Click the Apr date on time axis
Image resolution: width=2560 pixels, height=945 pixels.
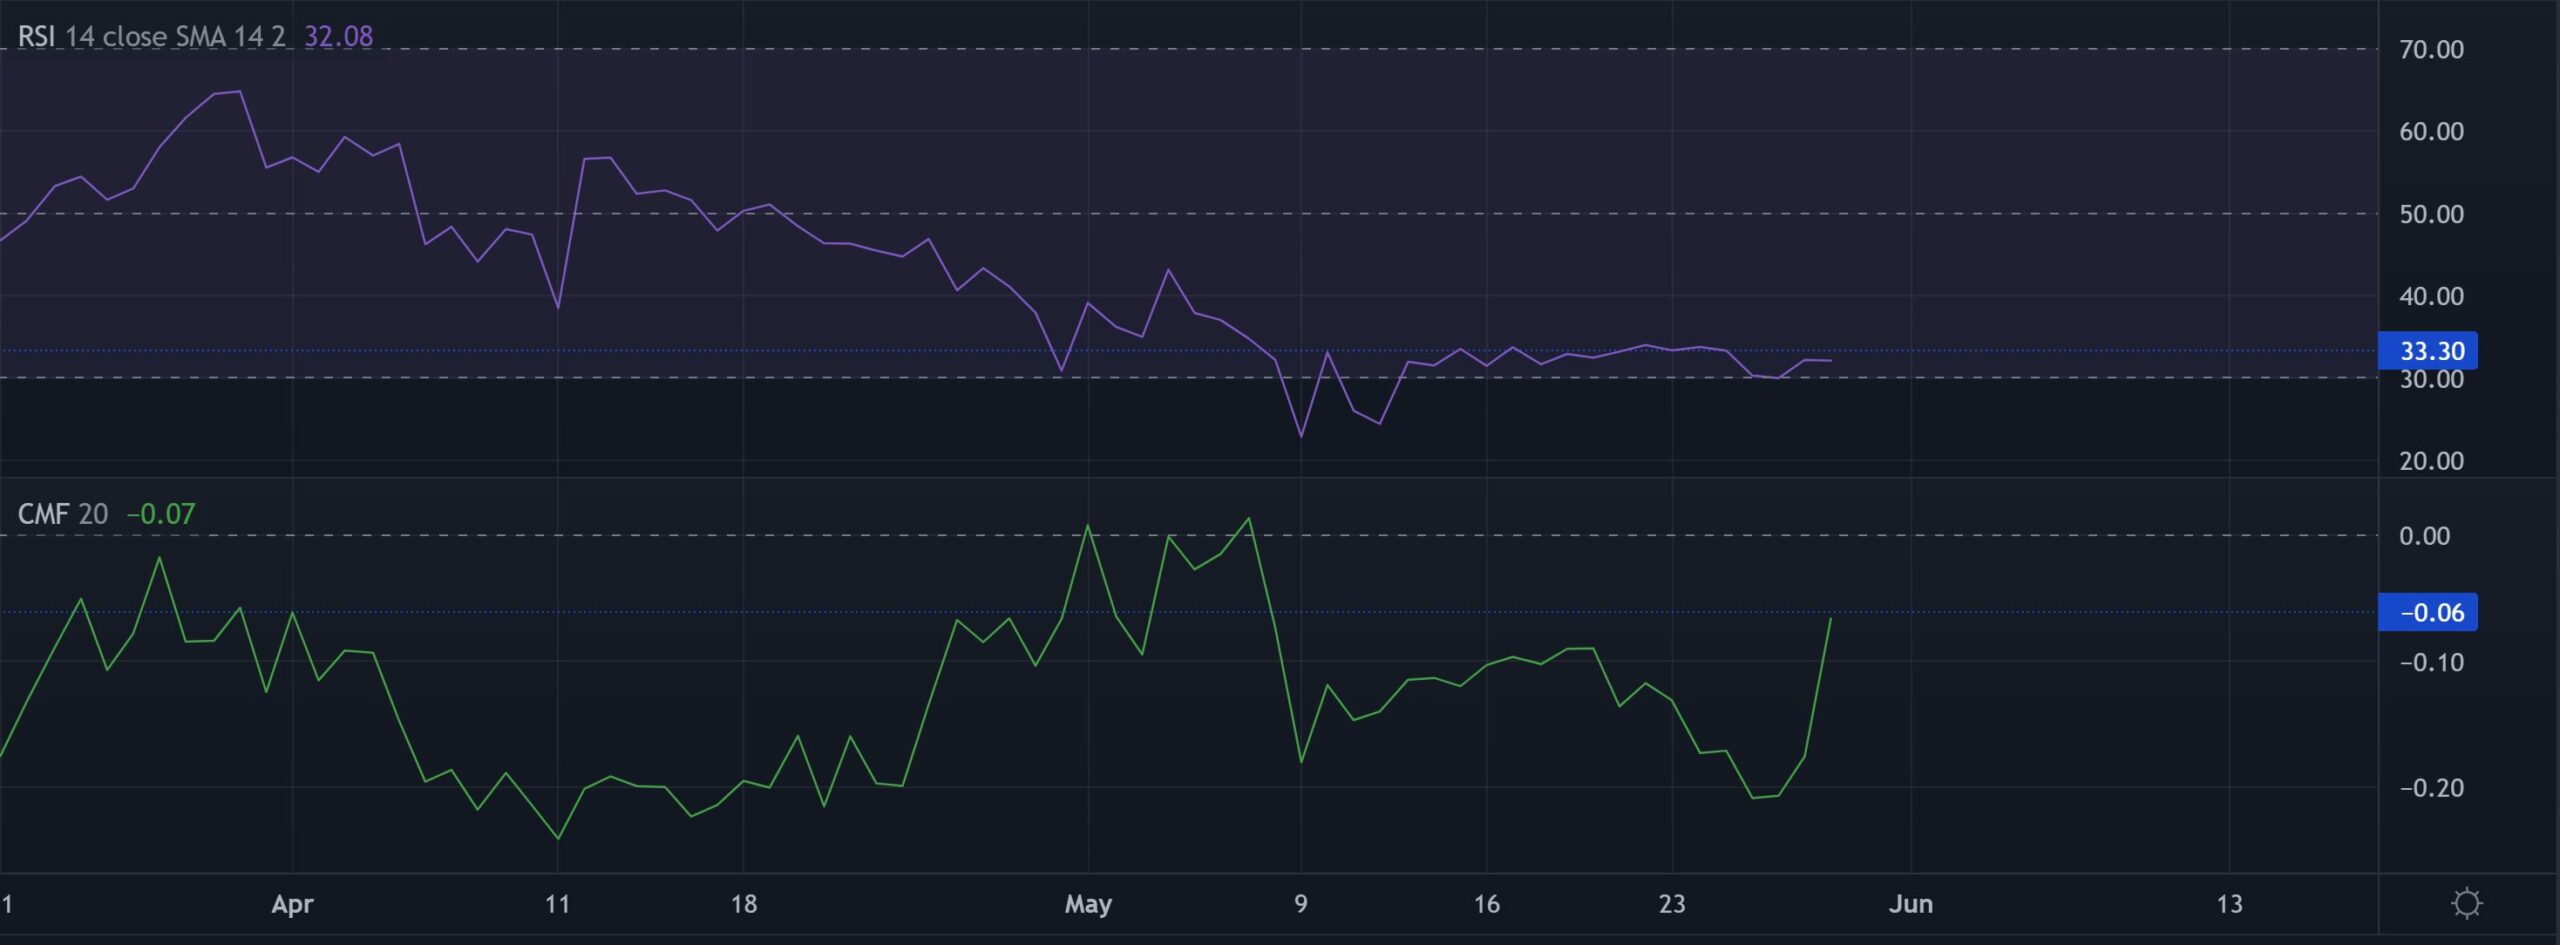[x=293, y=905]
